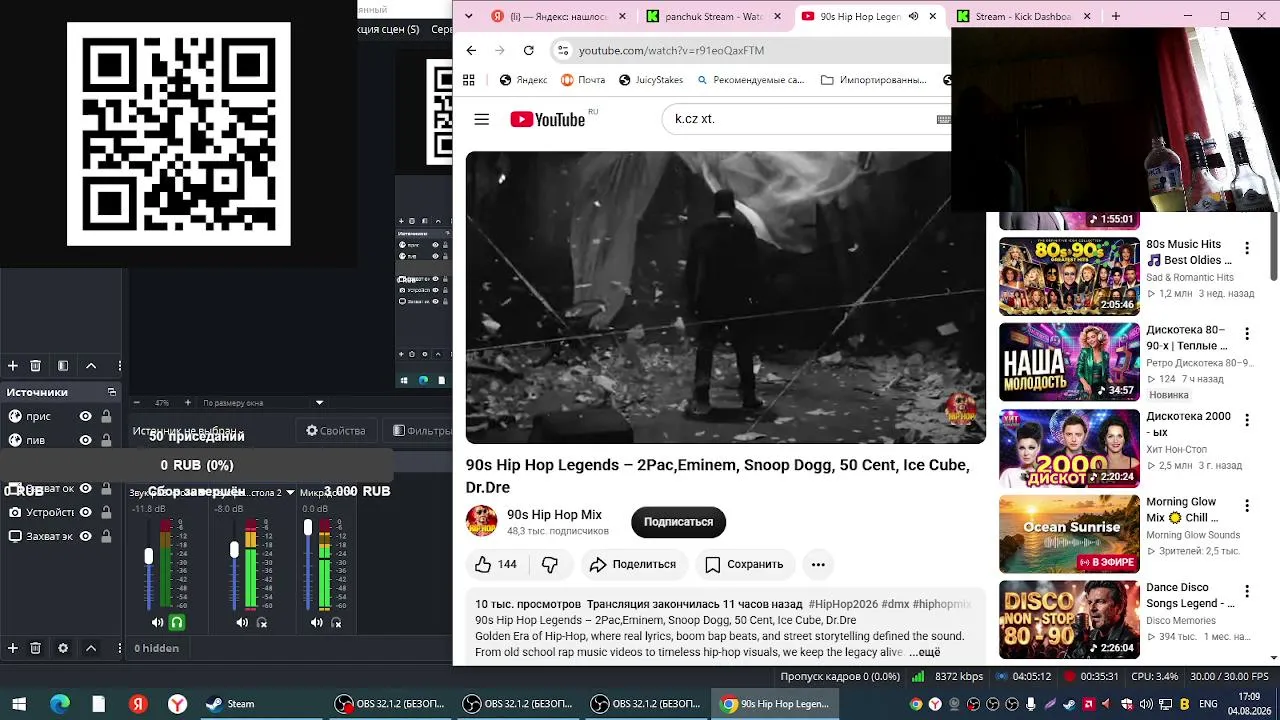This screenshot has height=720, width=1280.
Task: Lock the 'прис' source
Action: tap(106, 416)
